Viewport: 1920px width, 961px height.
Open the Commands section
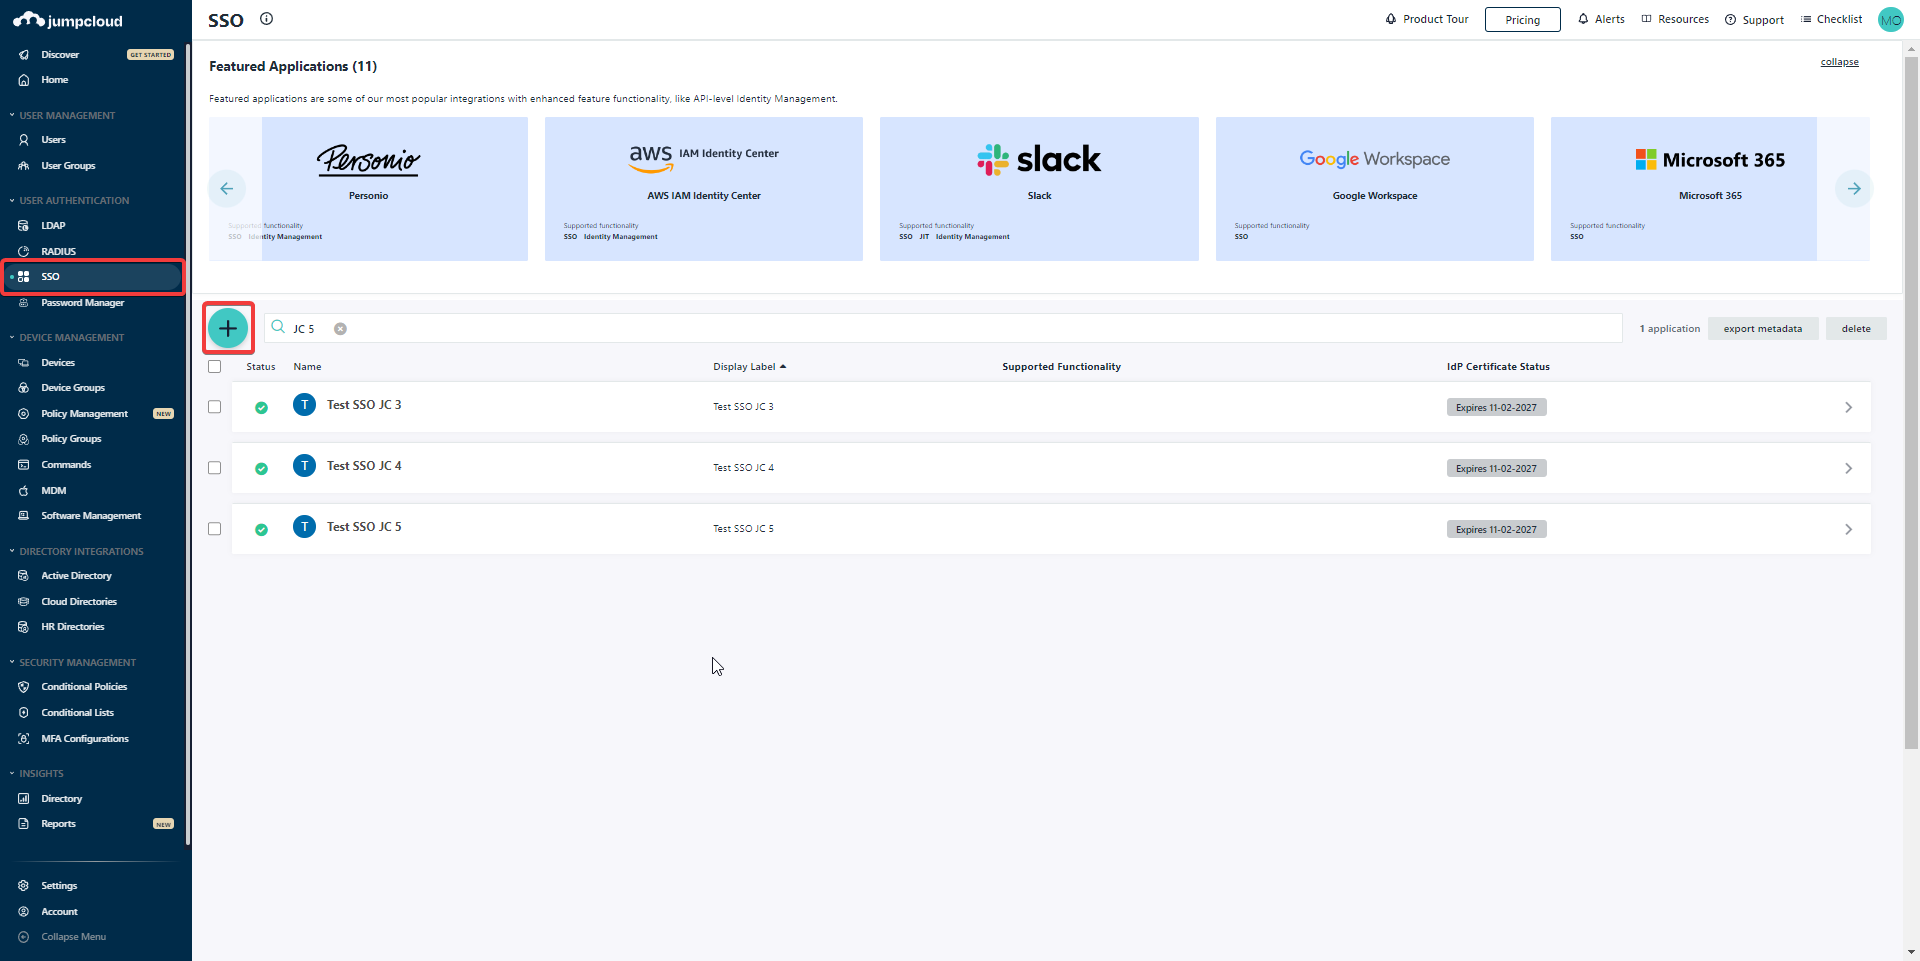point(66,464)
